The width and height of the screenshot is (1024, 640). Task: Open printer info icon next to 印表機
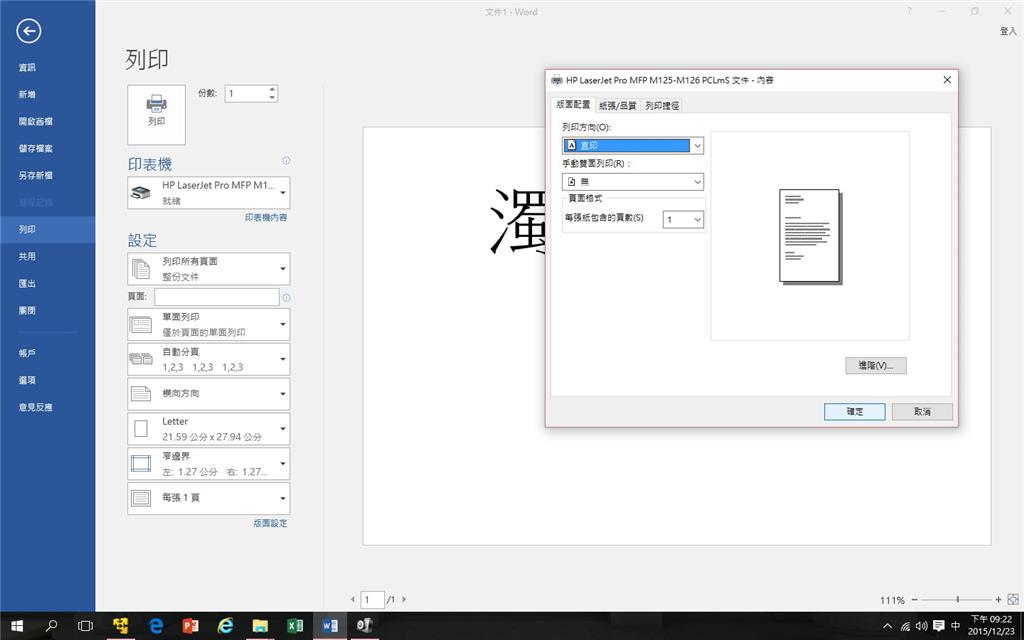click(x=286, y=161)
